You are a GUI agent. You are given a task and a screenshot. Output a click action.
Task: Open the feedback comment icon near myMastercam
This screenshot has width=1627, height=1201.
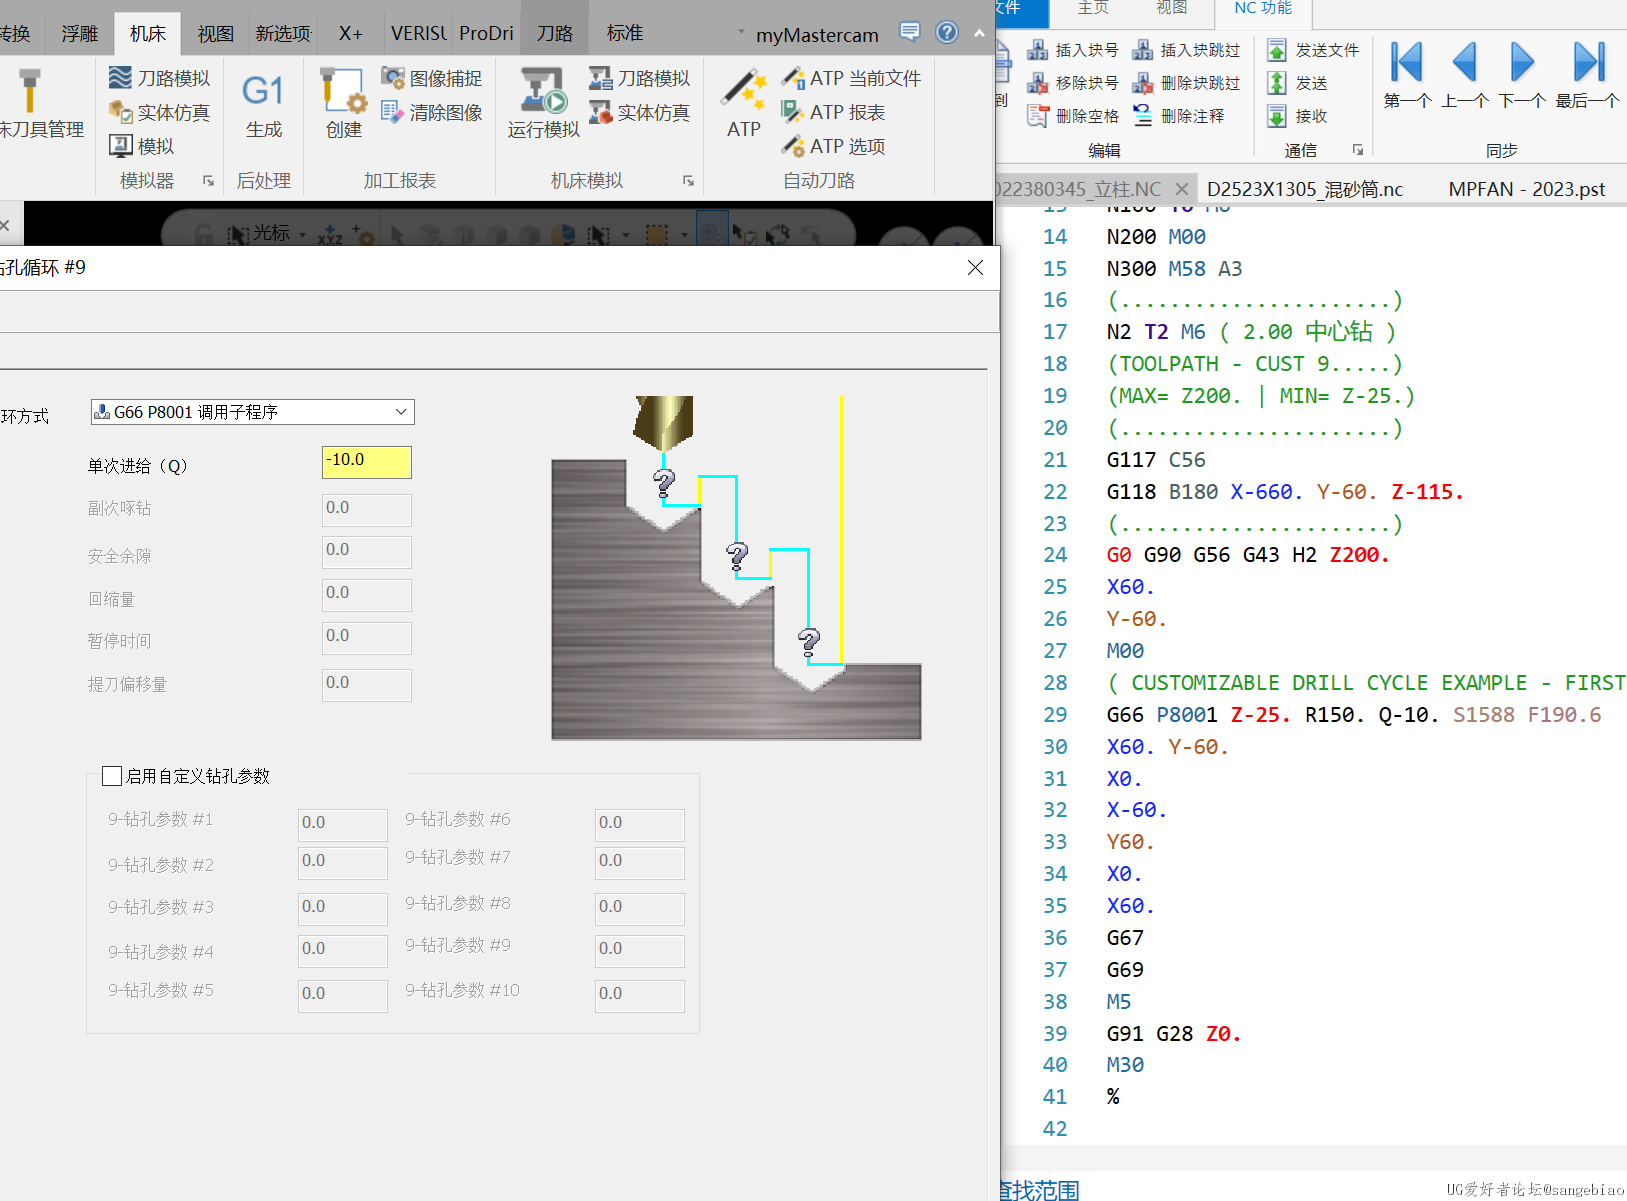[910, 32]
